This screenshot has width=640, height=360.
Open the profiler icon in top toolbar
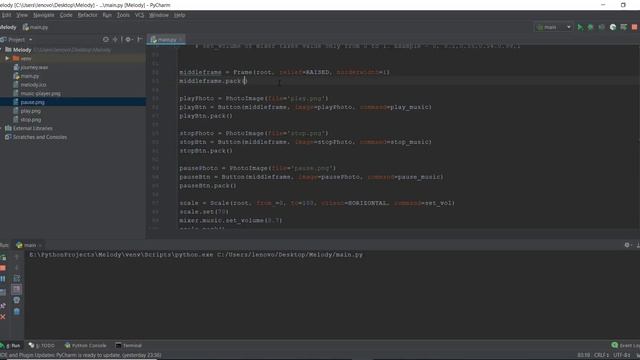(x=613, y=27)
